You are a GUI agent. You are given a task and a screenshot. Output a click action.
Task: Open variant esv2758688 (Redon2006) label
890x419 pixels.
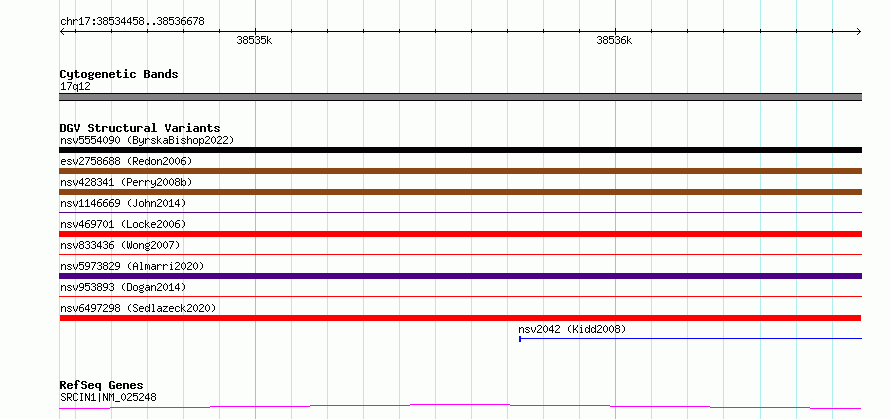tap(126, 161)
